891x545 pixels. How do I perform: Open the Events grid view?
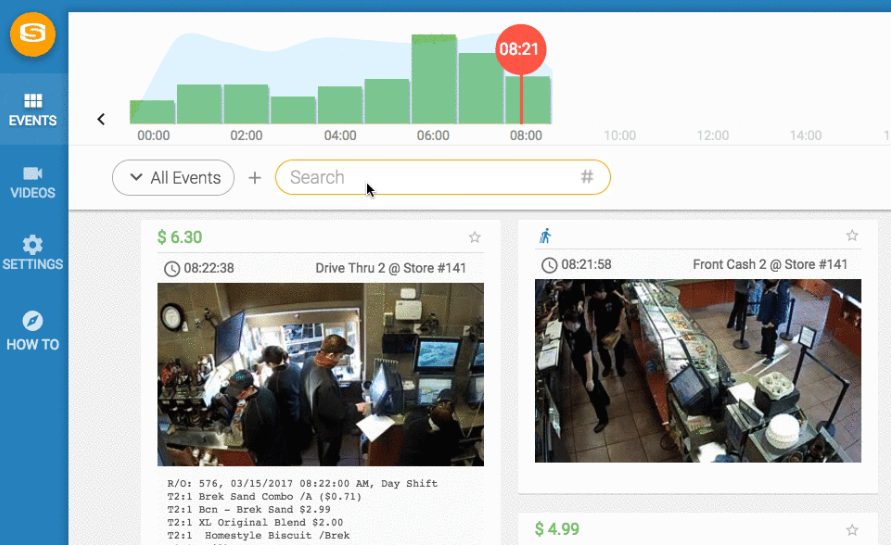(33, 110)
